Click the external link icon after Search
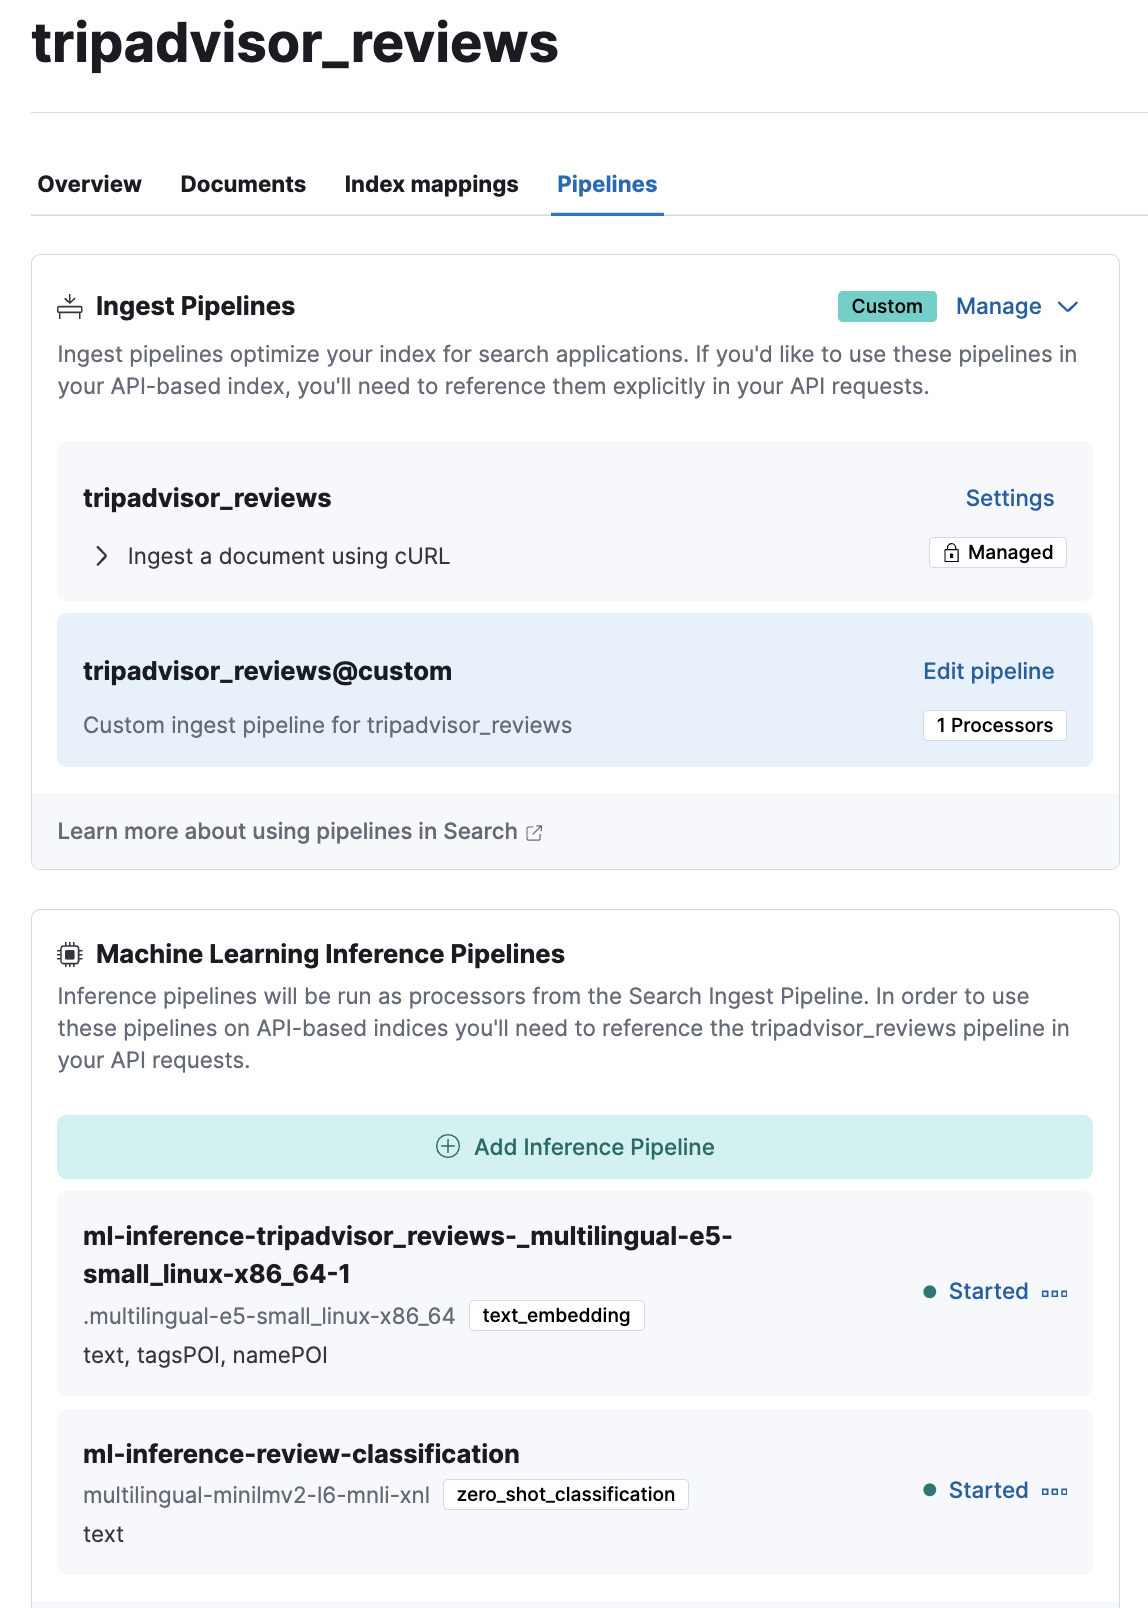The height and width of the screenshot is (1608, 1148). 534,832
